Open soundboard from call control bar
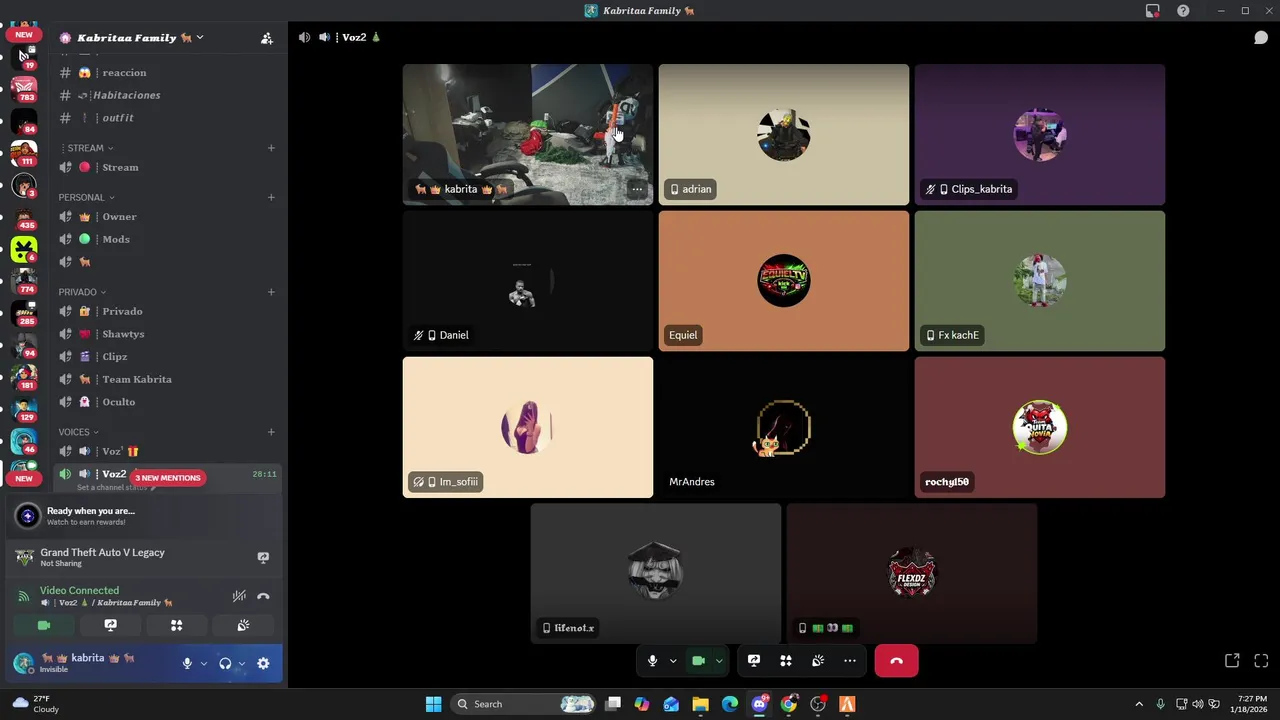Screen dimensions: 1280x720 coord(818,661)
